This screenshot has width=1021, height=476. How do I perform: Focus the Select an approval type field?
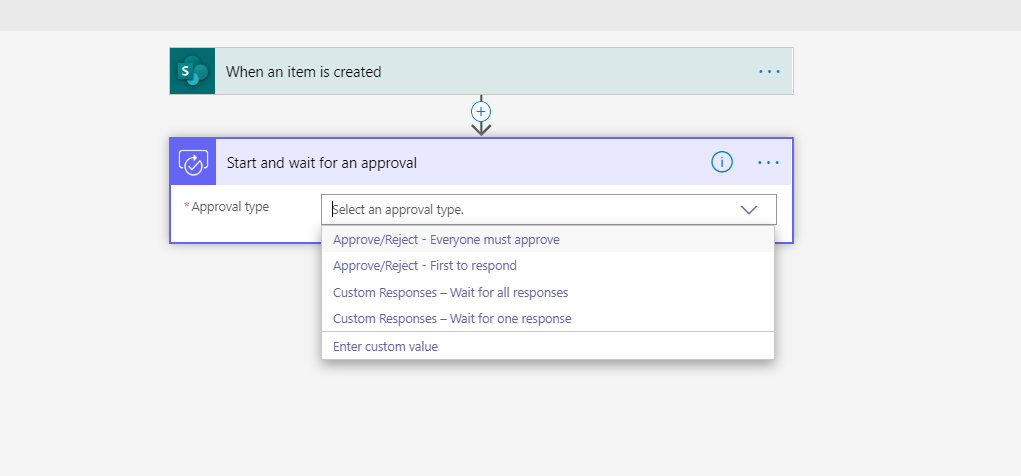coord(530,210)
